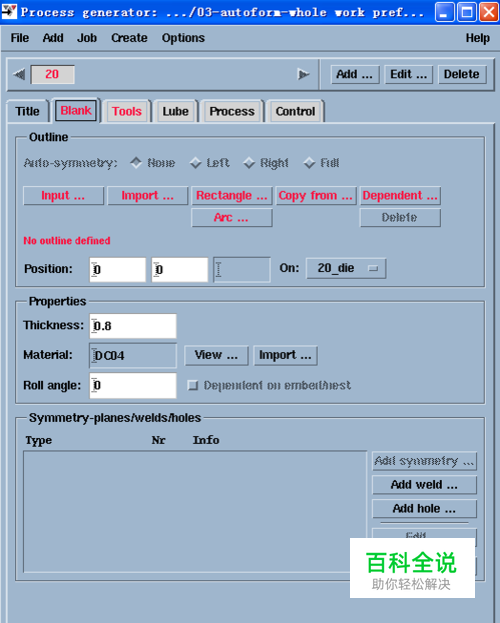500x623 pixels.
Task: Click the outline Import ... button
Action: pyautogui.click(x=147, y=195)
